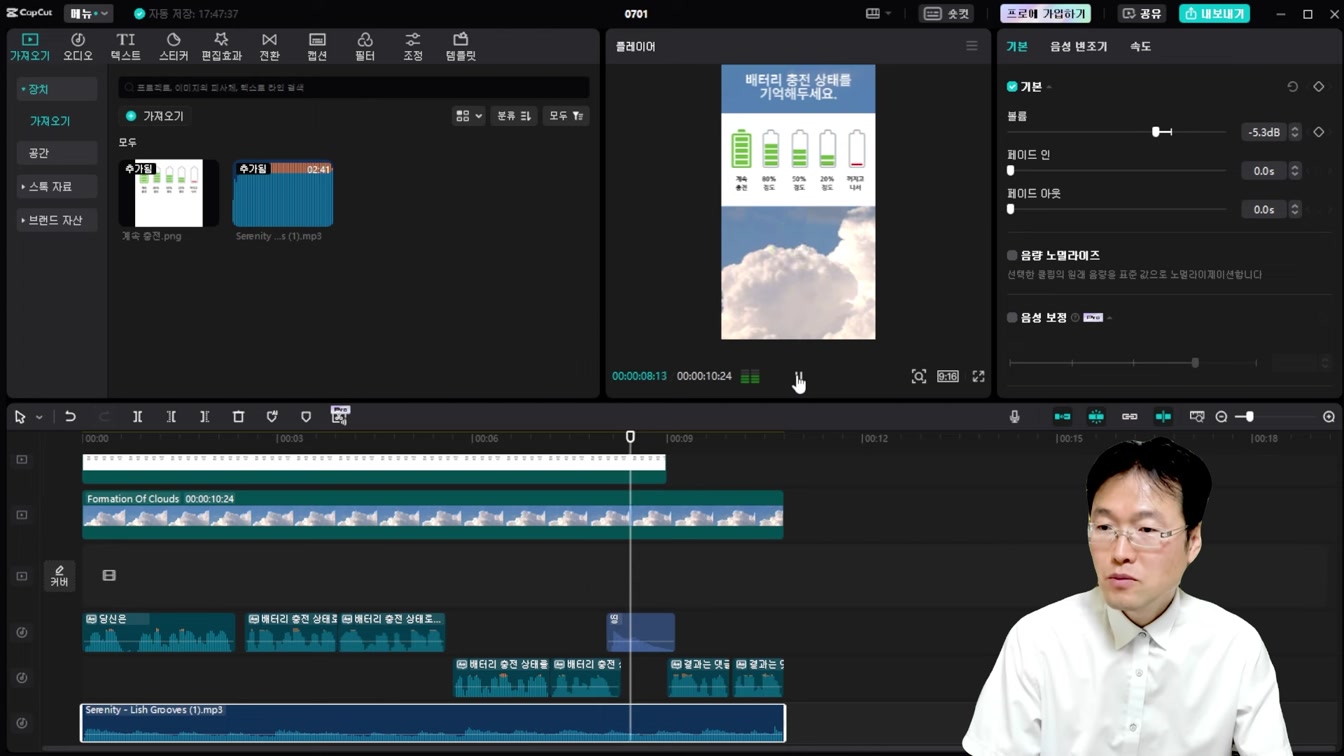The image size is (1344, 756).
Task: Click the Pro-labelled icon in the timeline toolbar
Action: click(340, 415)
